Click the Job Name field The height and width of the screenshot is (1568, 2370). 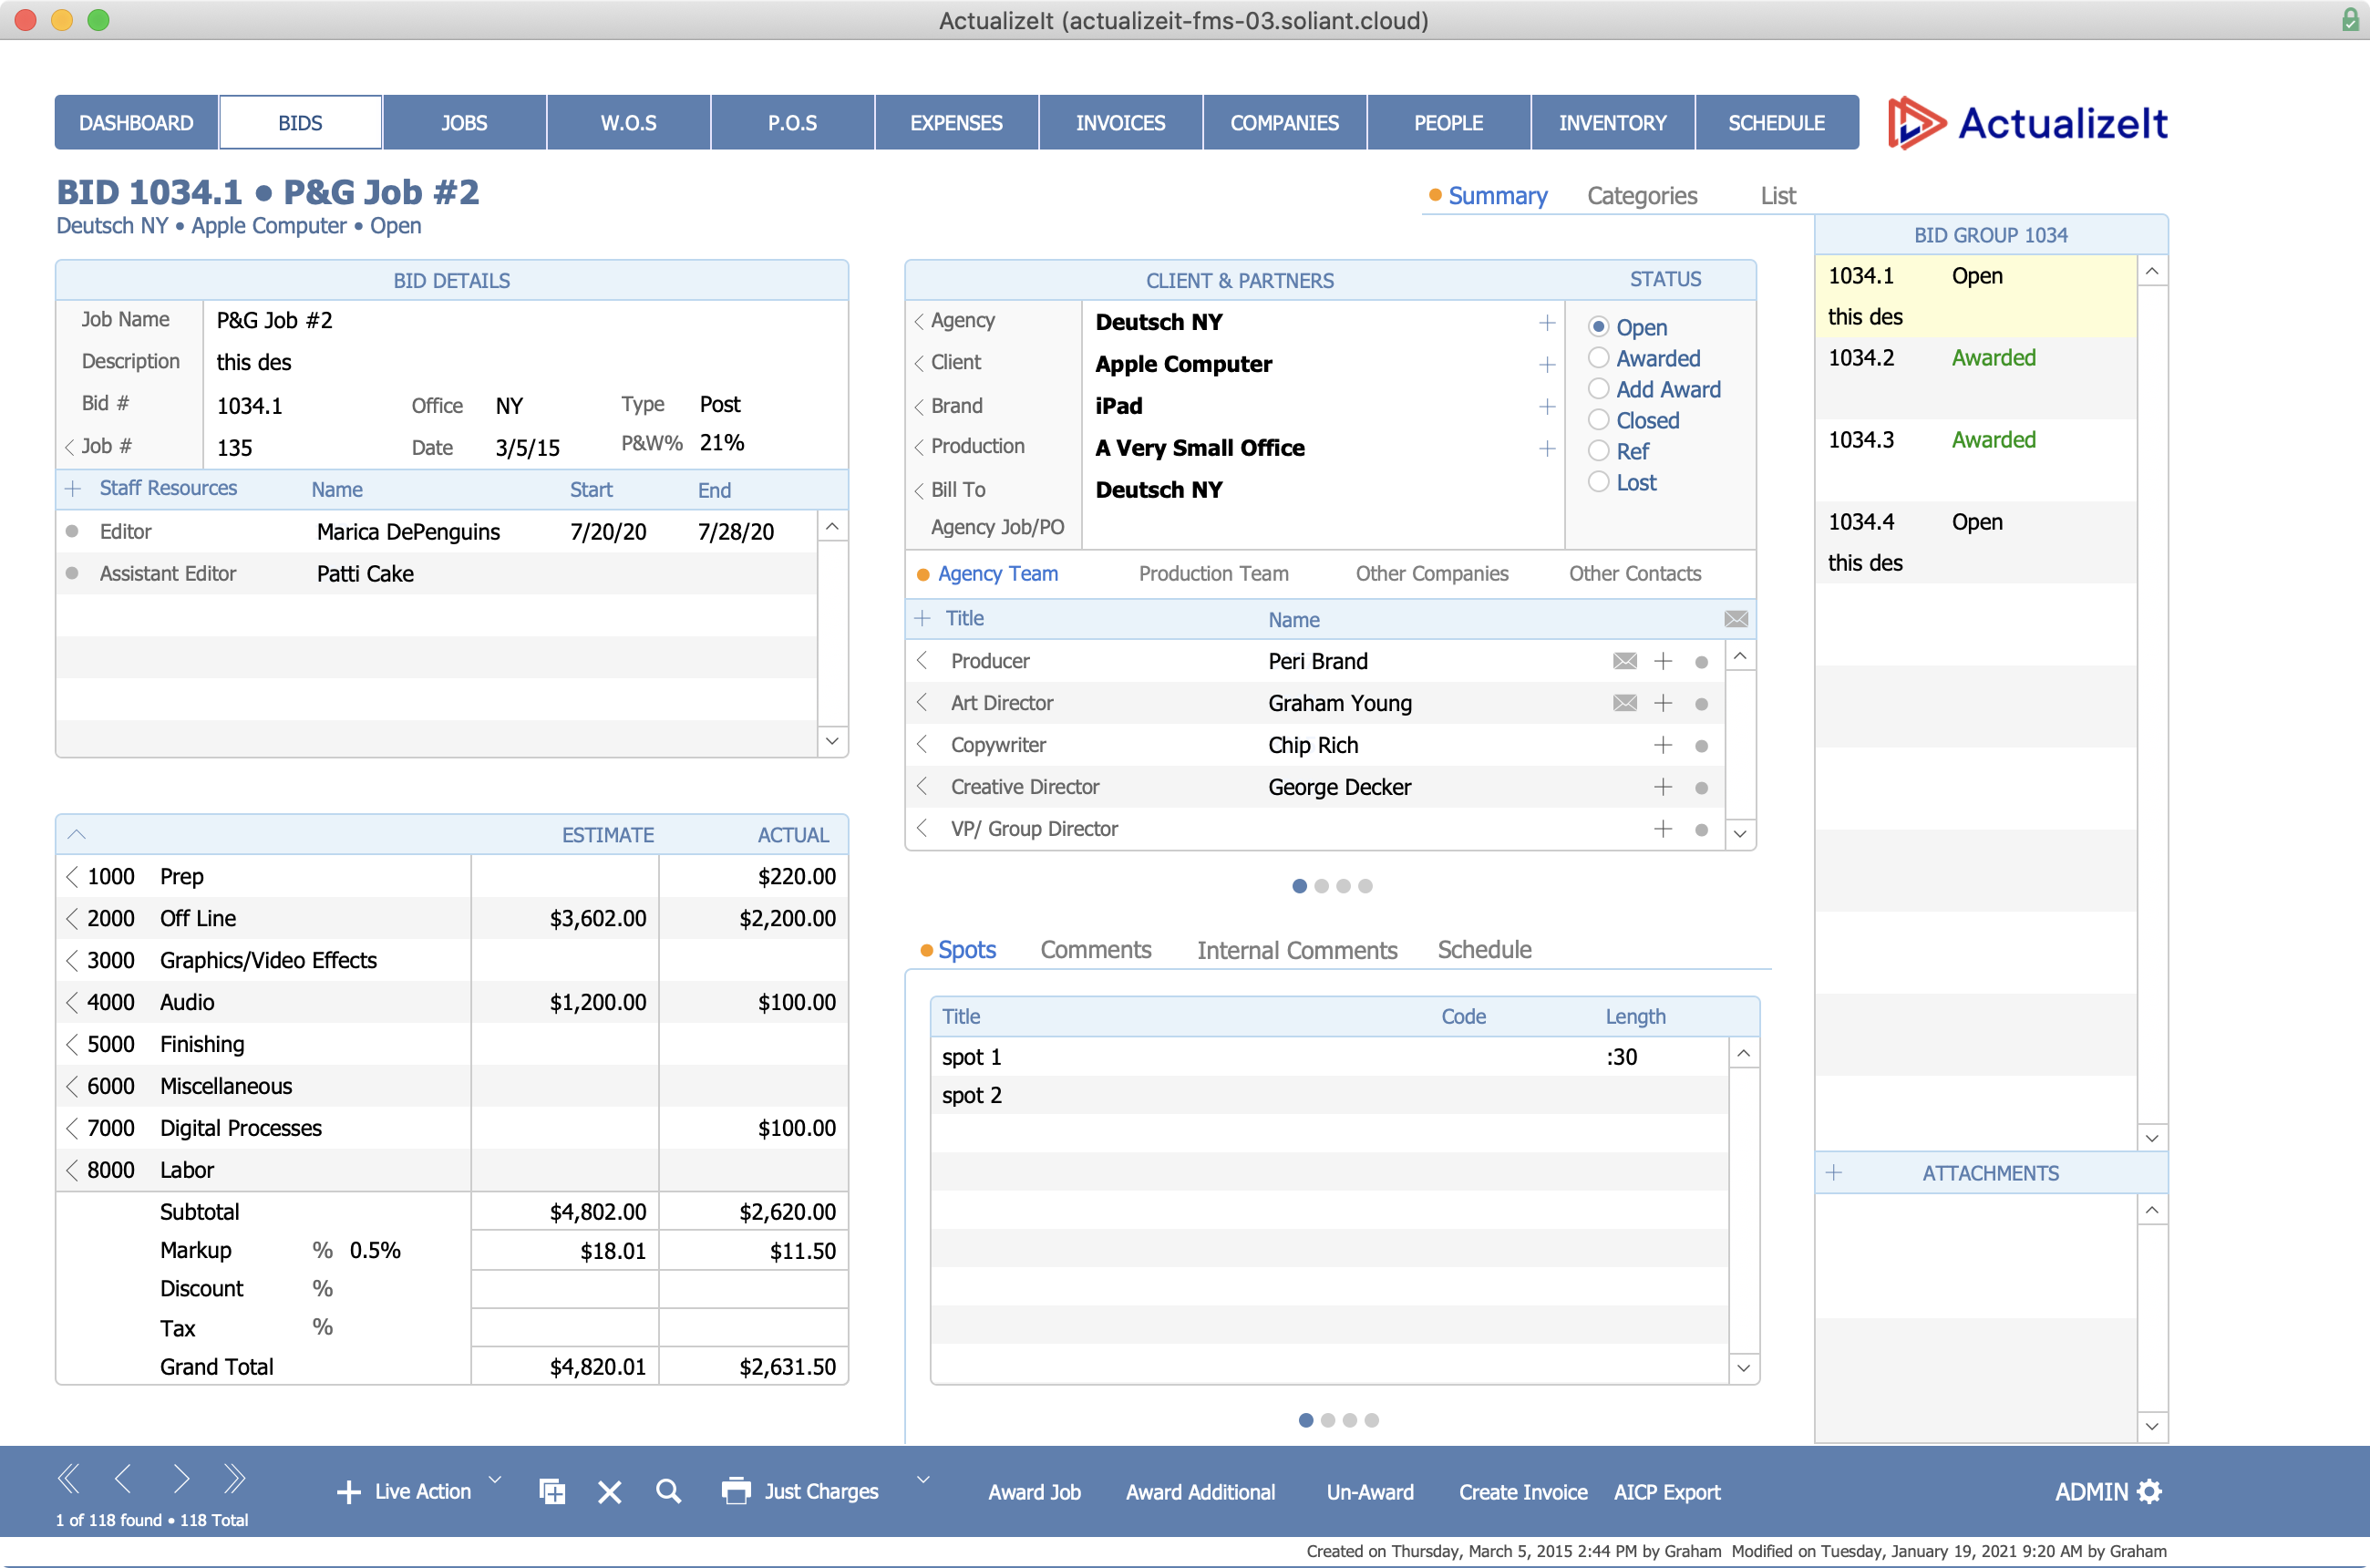coord(526,321)
